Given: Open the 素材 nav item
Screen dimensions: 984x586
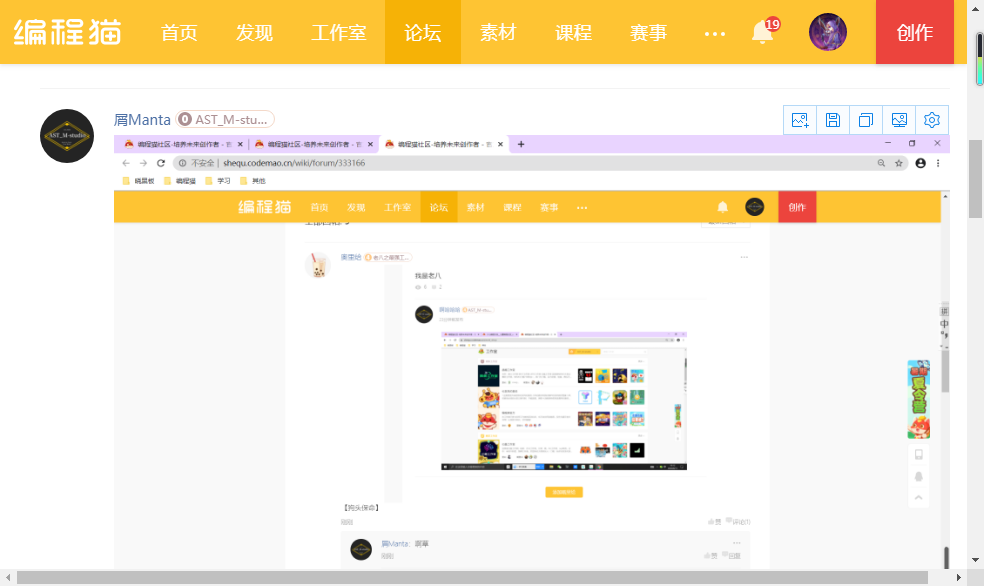Looking at the screenshot, I should [498, 33].
